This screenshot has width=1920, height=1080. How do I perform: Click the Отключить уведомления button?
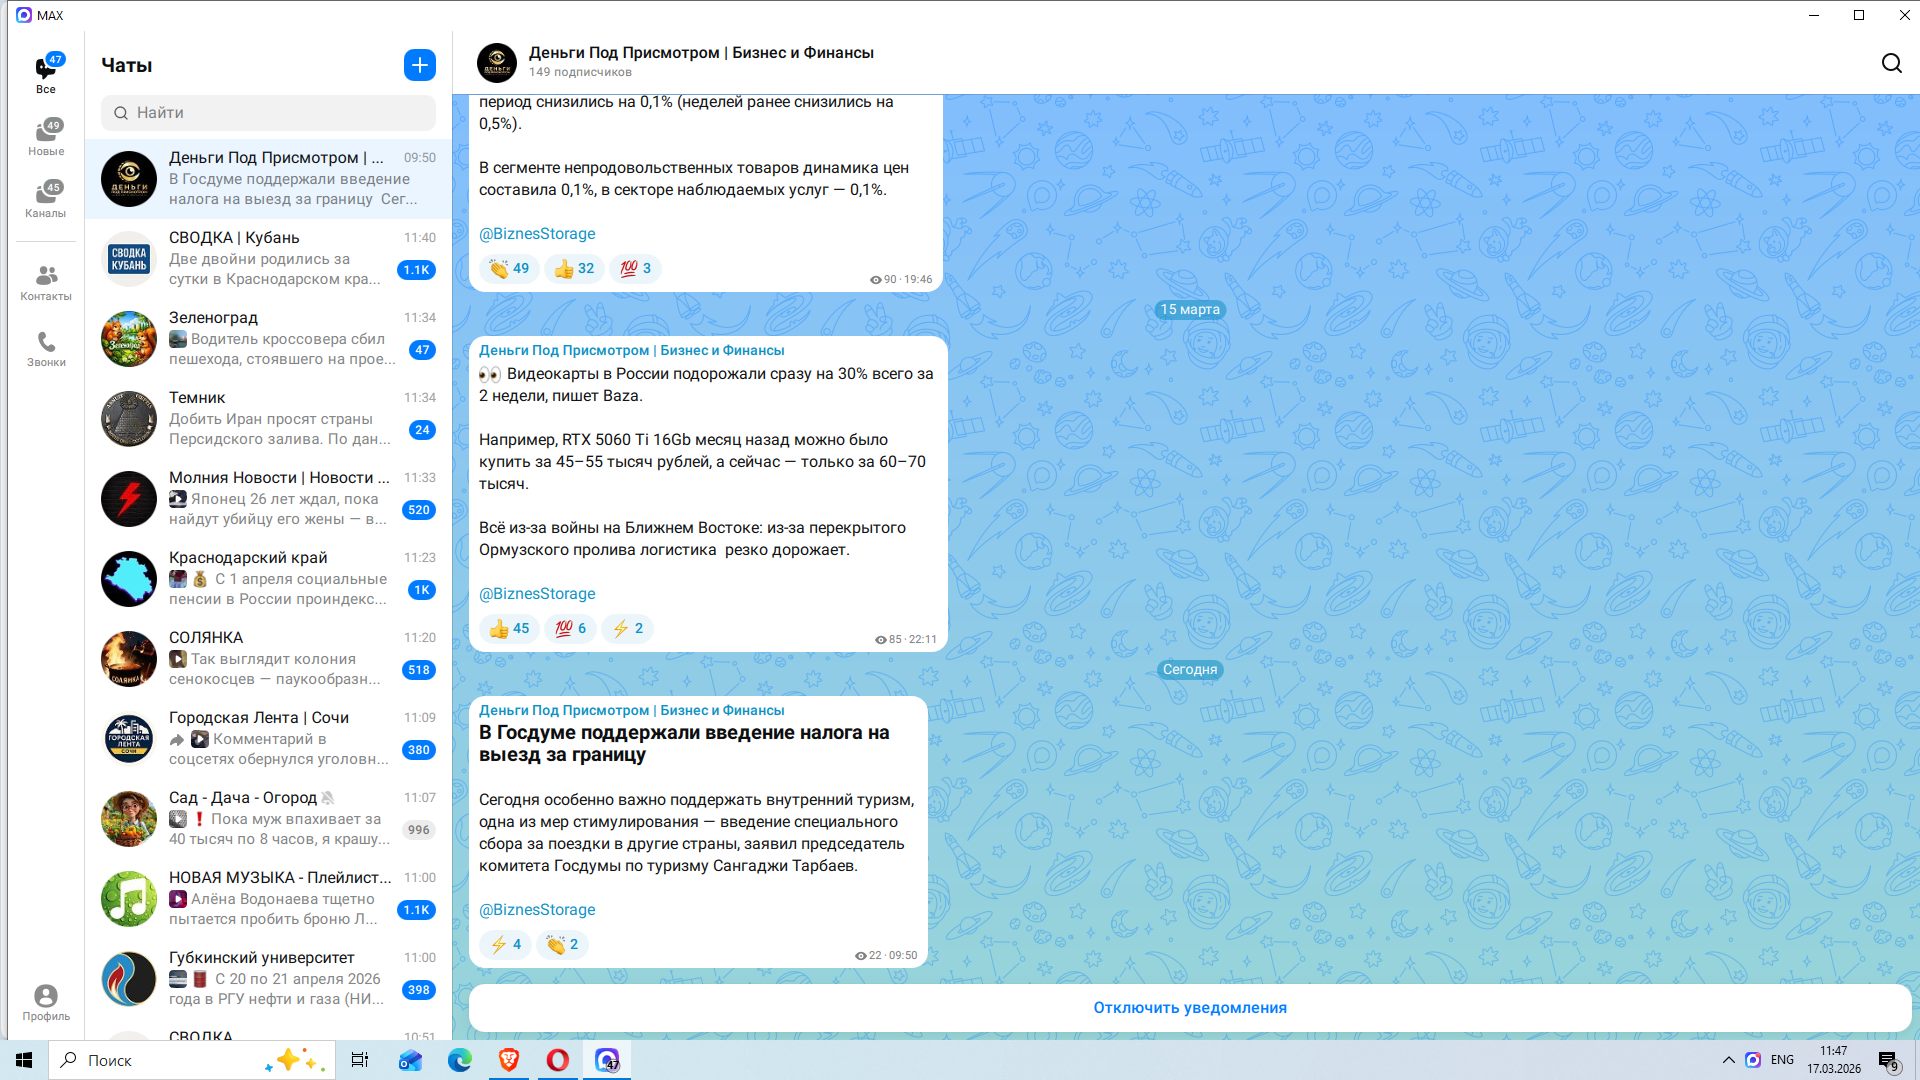point(1189,1008)
